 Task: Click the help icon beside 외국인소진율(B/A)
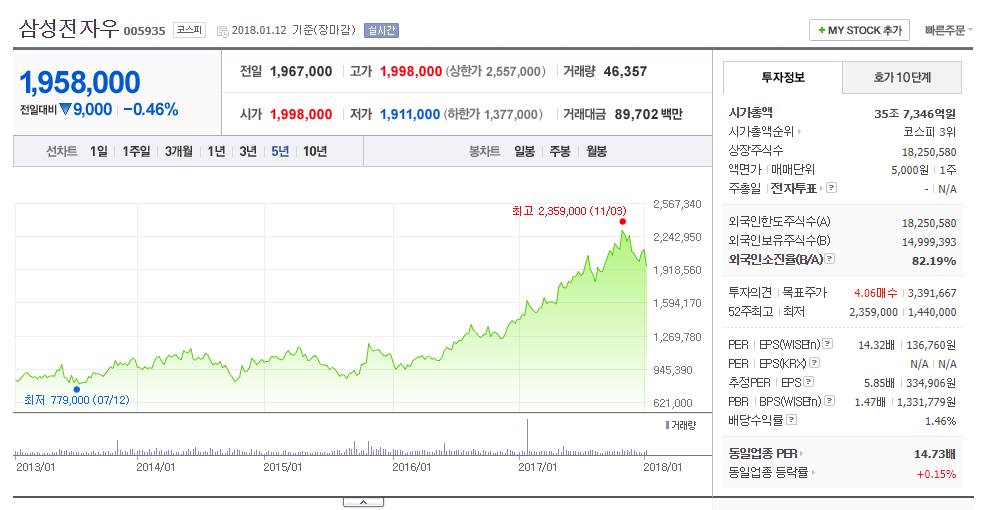click(x=829, y=258)
